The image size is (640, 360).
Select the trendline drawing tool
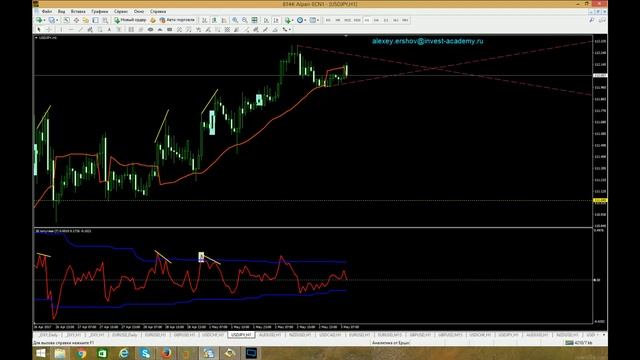pyautogui.click(x=80, y=29)
